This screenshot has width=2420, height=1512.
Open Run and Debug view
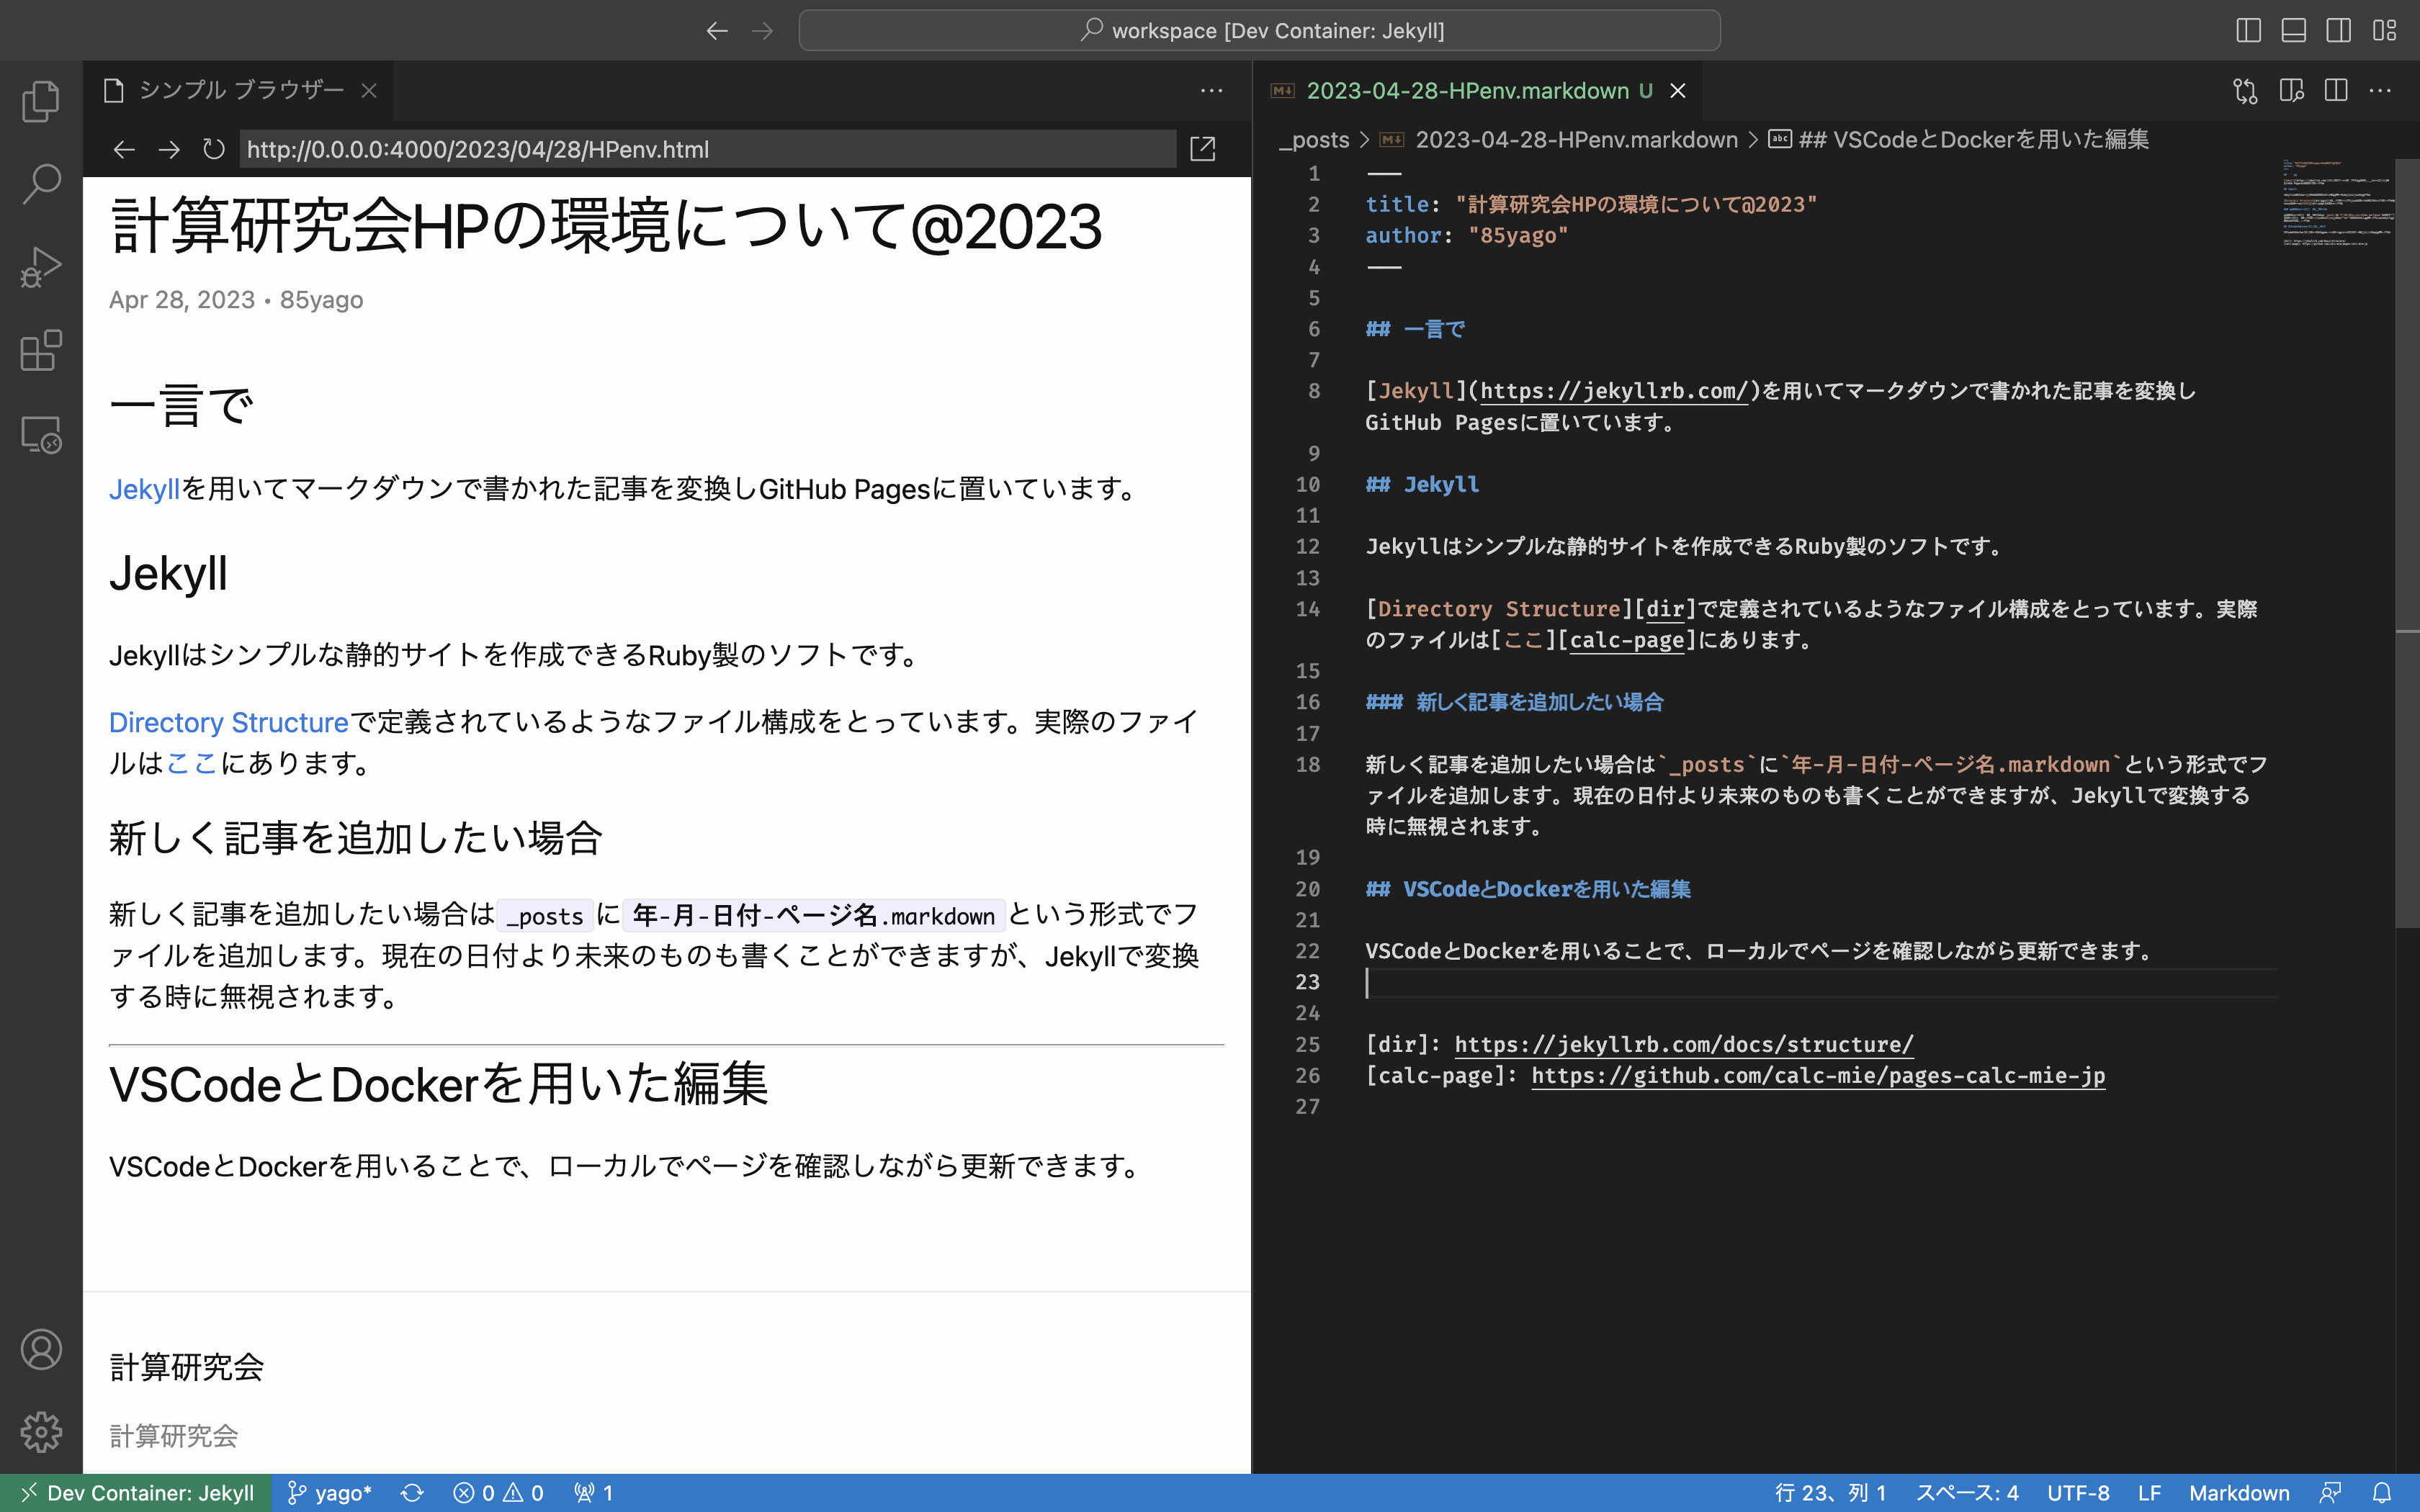tap(41, 267)
